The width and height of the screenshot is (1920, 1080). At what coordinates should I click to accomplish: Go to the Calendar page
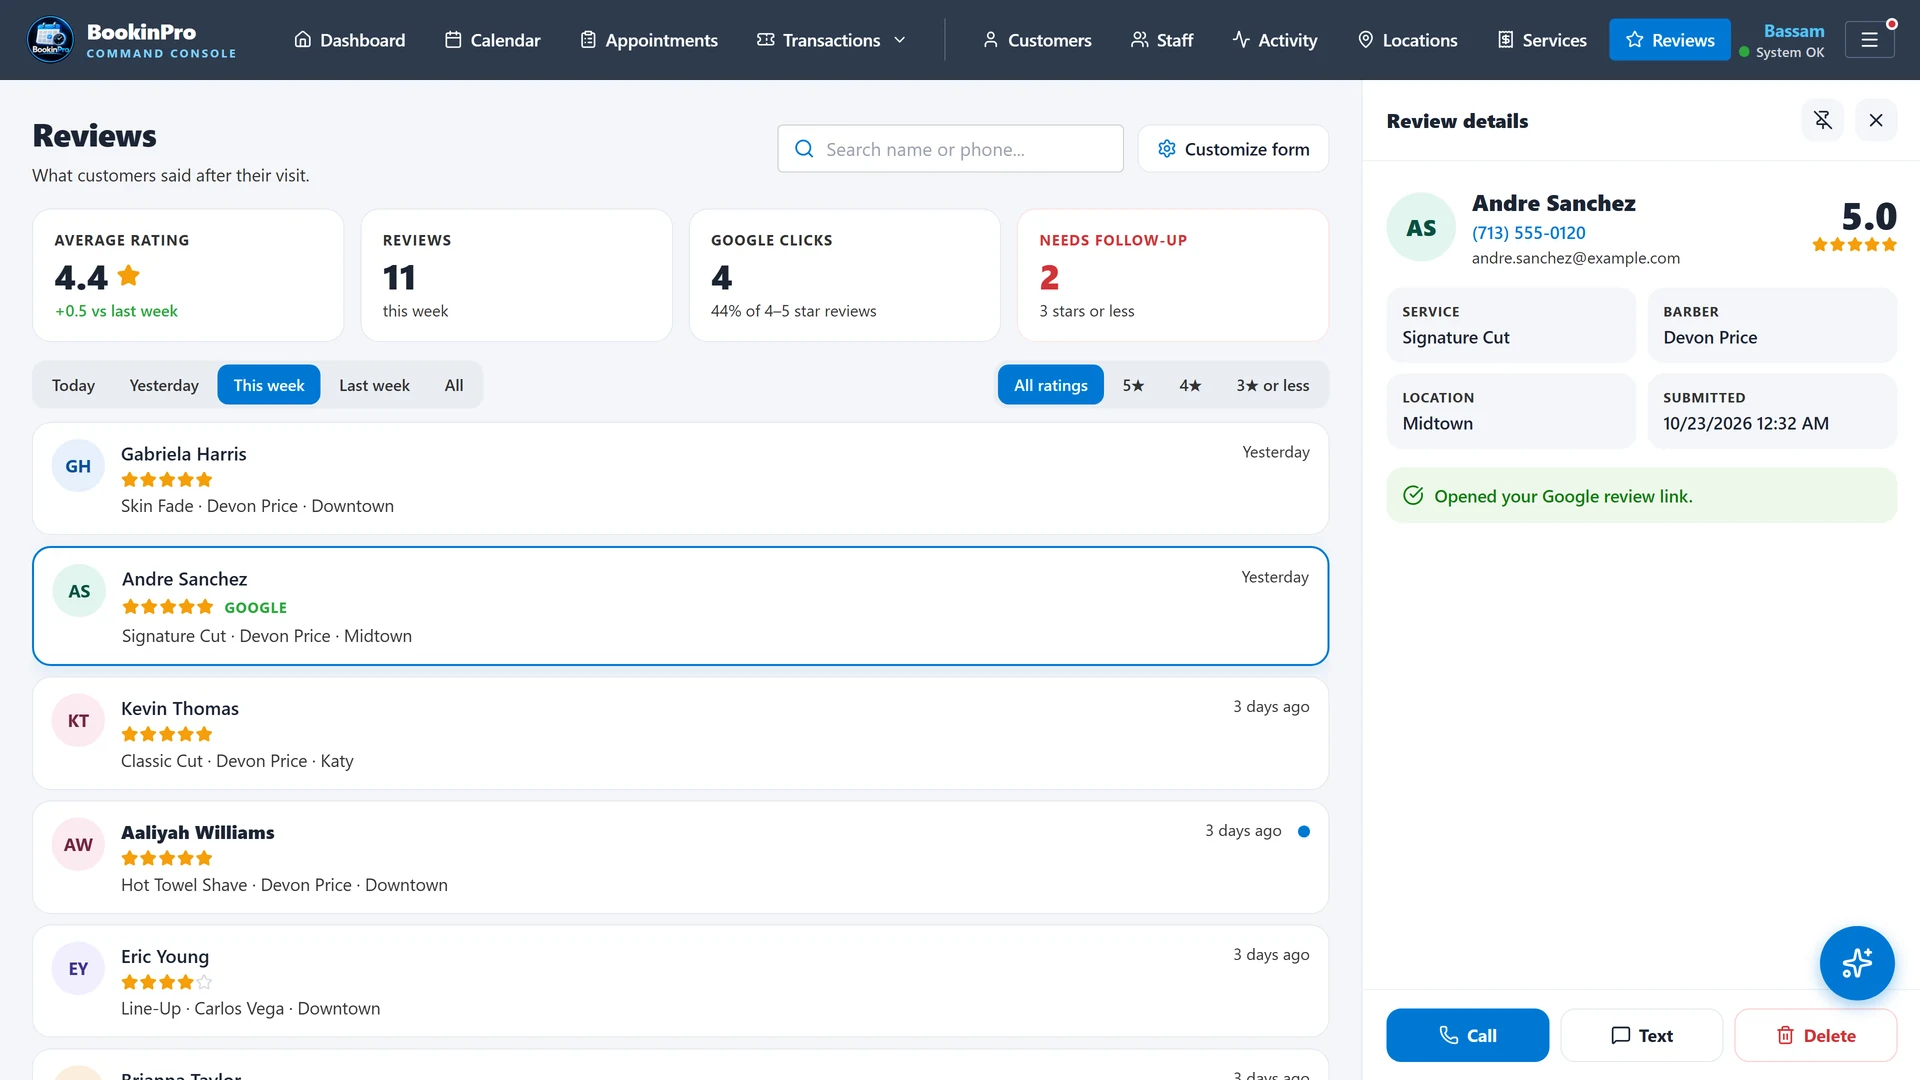click(x=493, y=40)
